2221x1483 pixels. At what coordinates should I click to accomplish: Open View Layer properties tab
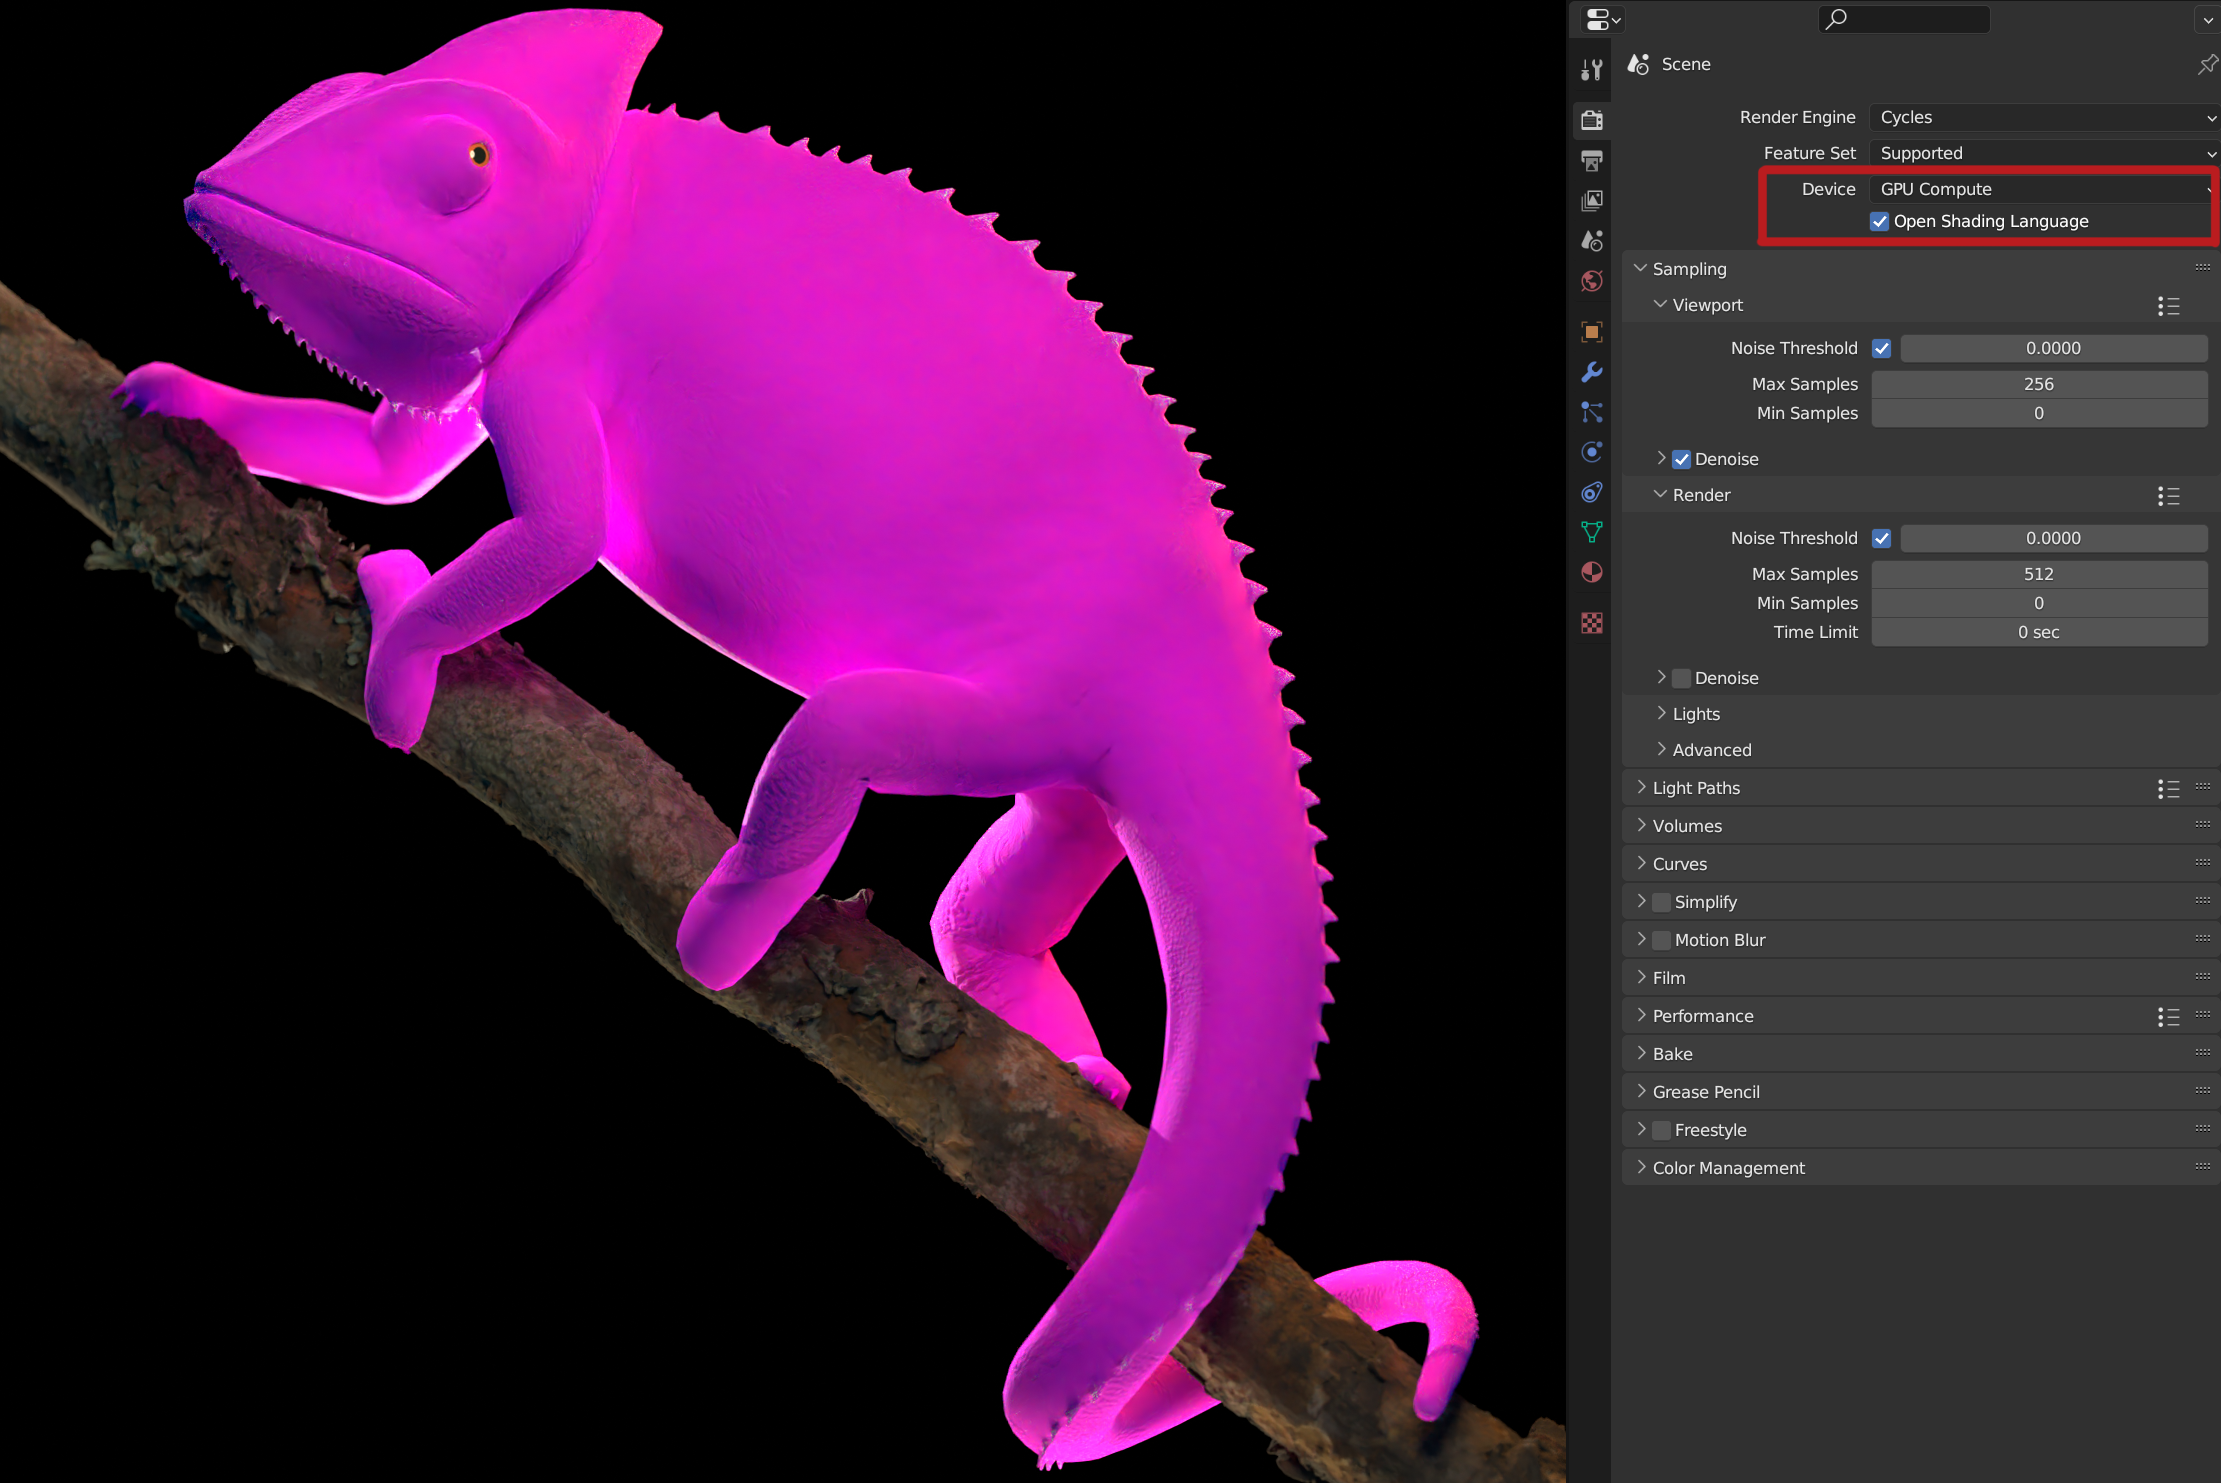tap(1592, 201)
